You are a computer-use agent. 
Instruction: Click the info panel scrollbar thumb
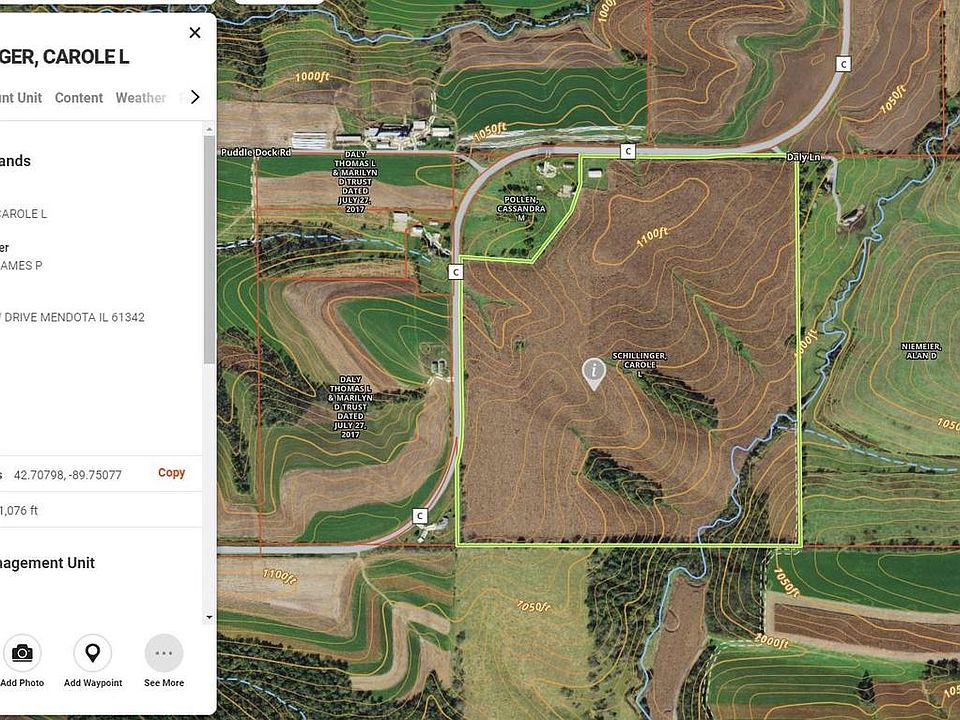tap(209, 249)
